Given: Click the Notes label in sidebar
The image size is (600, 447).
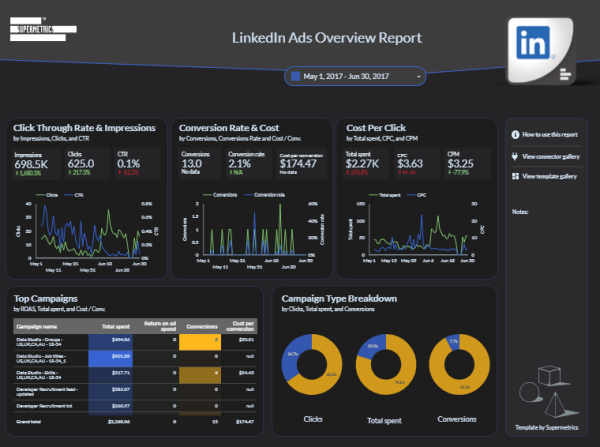Looking at the screenshot, I should pyautogui.click(x=520, y=212).
